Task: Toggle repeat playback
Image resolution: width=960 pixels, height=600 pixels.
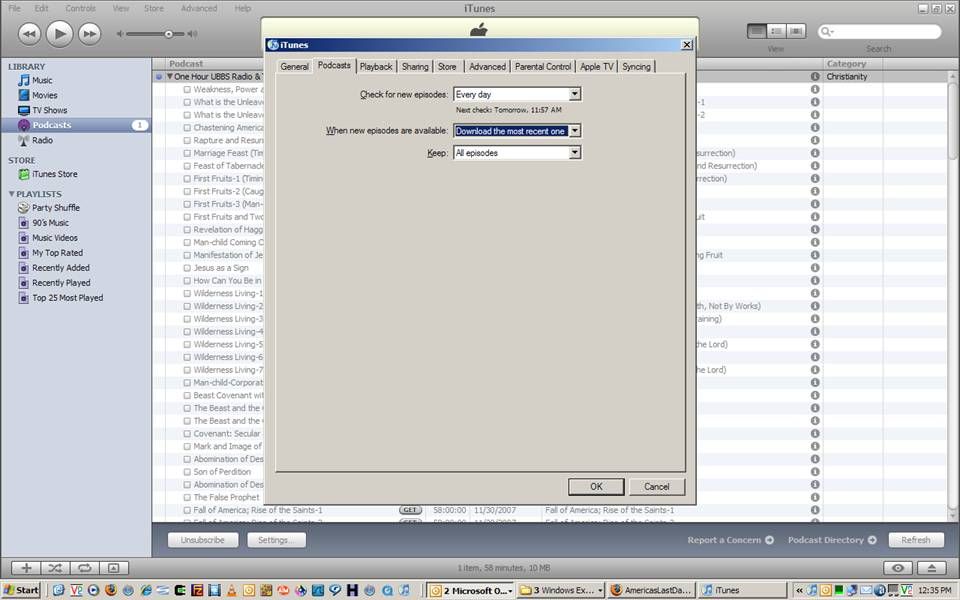Action: coord(84,568)
